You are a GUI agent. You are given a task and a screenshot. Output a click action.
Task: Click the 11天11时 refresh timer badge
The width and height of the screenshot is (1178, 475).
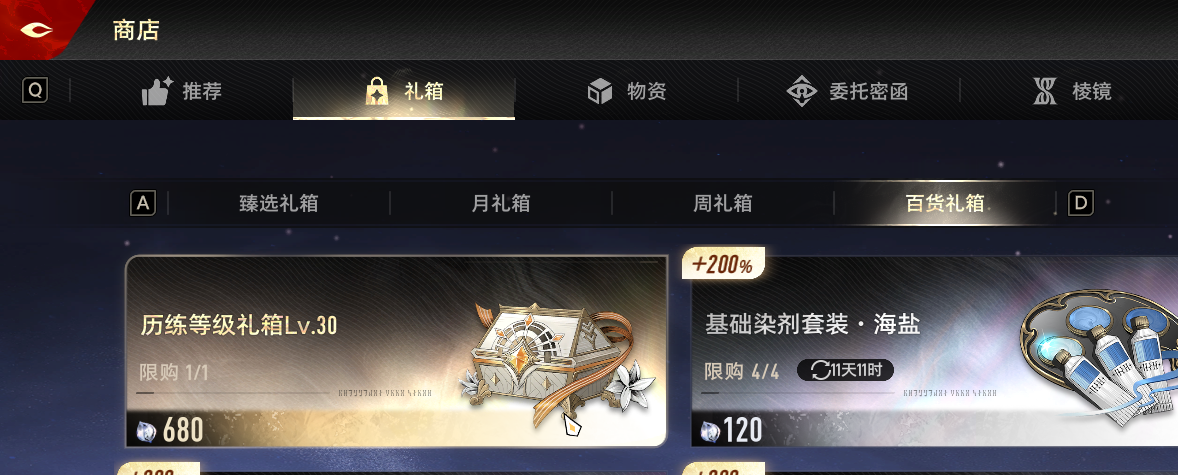coord(845,370)
